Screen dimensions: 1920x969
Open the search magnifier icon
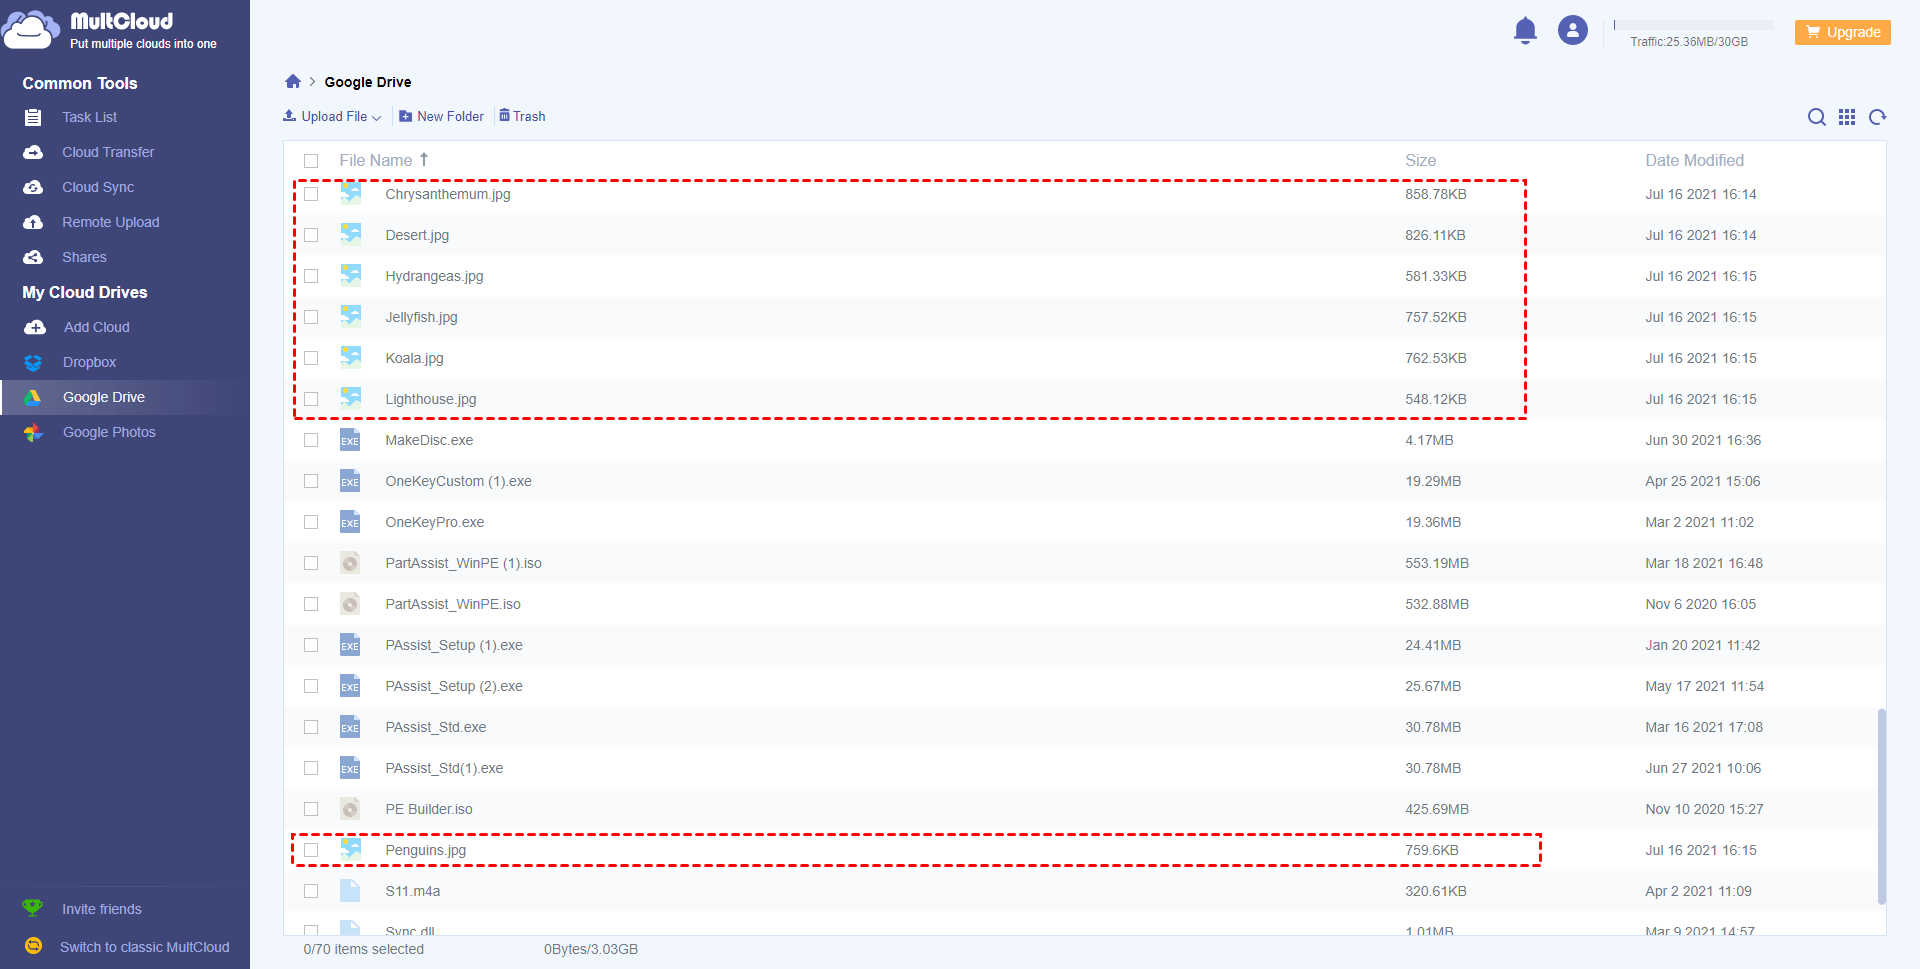point(1817,117)
